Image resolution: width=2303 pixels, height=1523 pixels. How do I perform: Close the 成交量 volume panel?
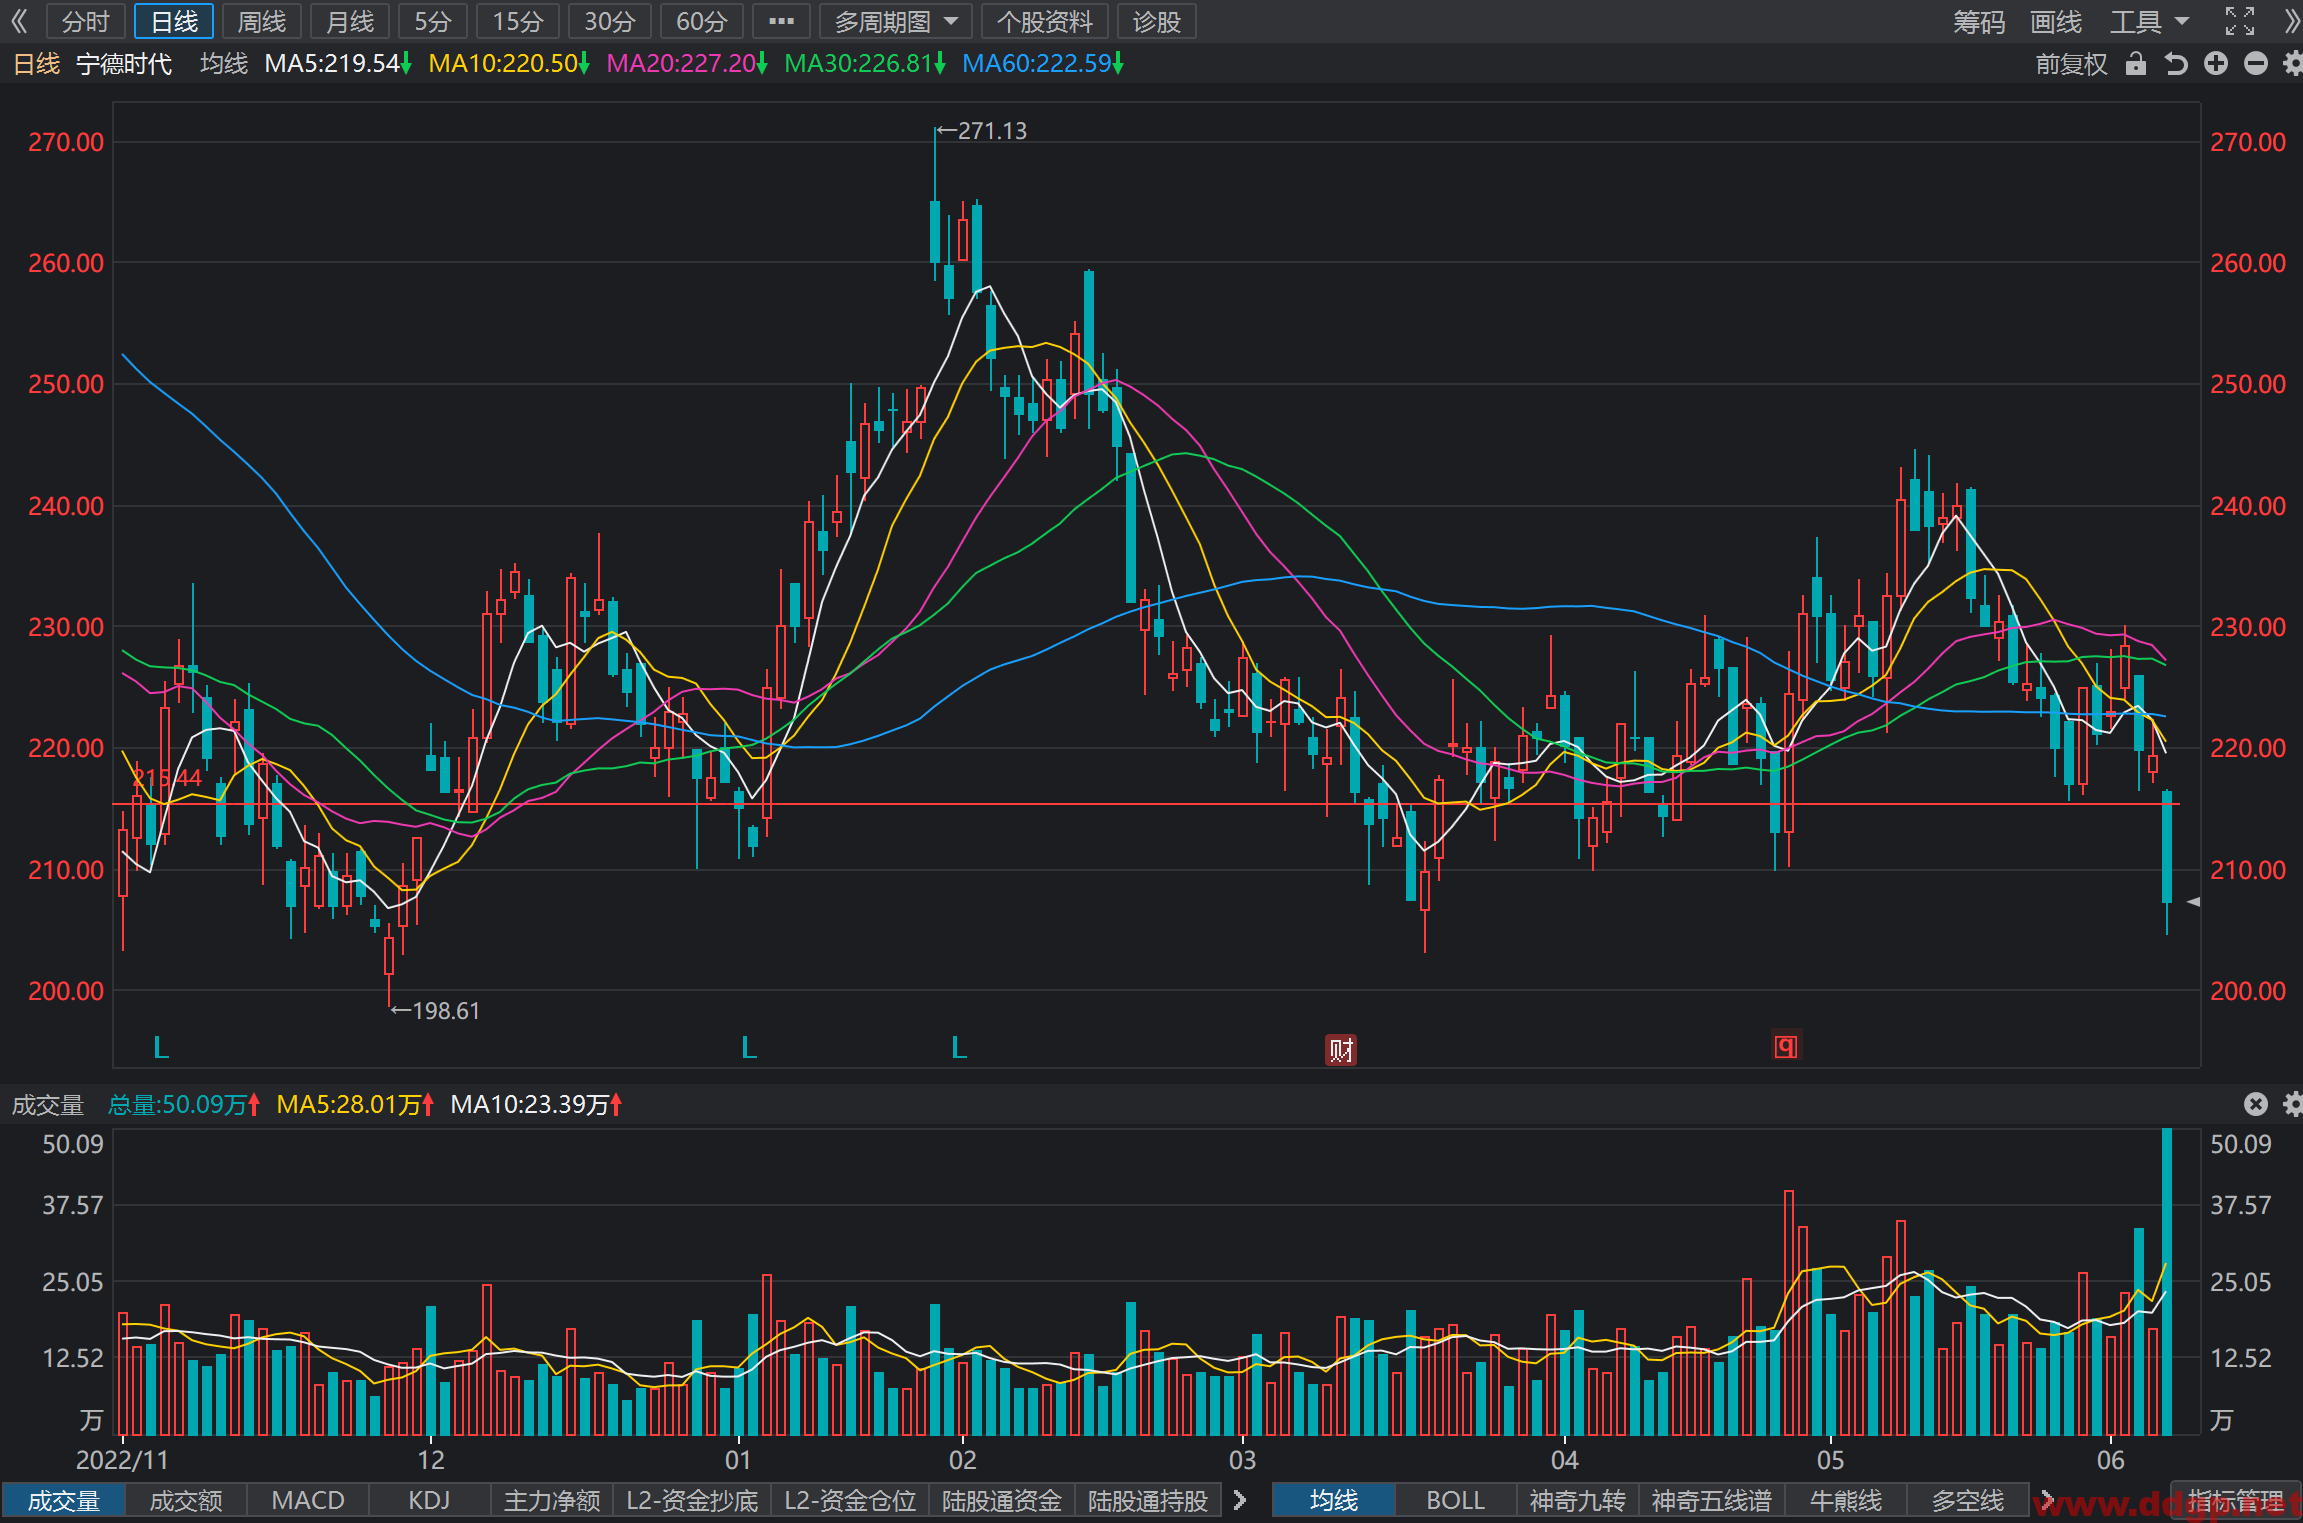[x=2255, y=1104]
